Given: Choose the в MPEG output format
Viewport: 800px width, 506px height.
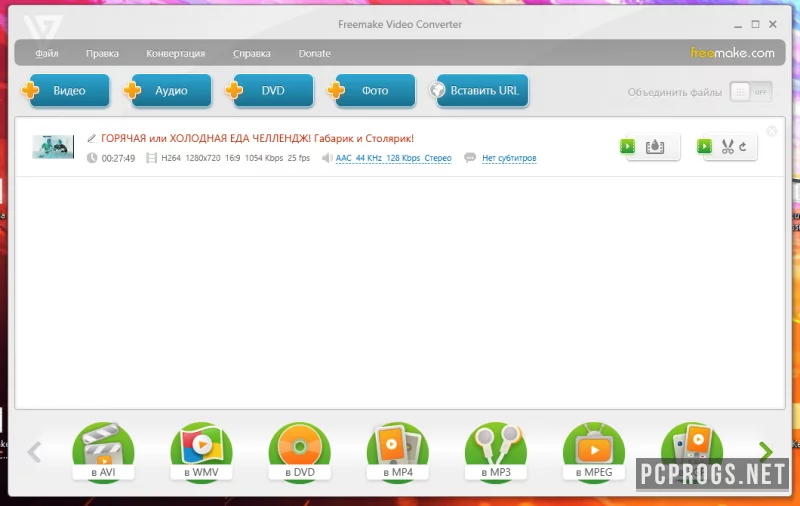Looking at the screenshot, I should (x=594, y=452).
